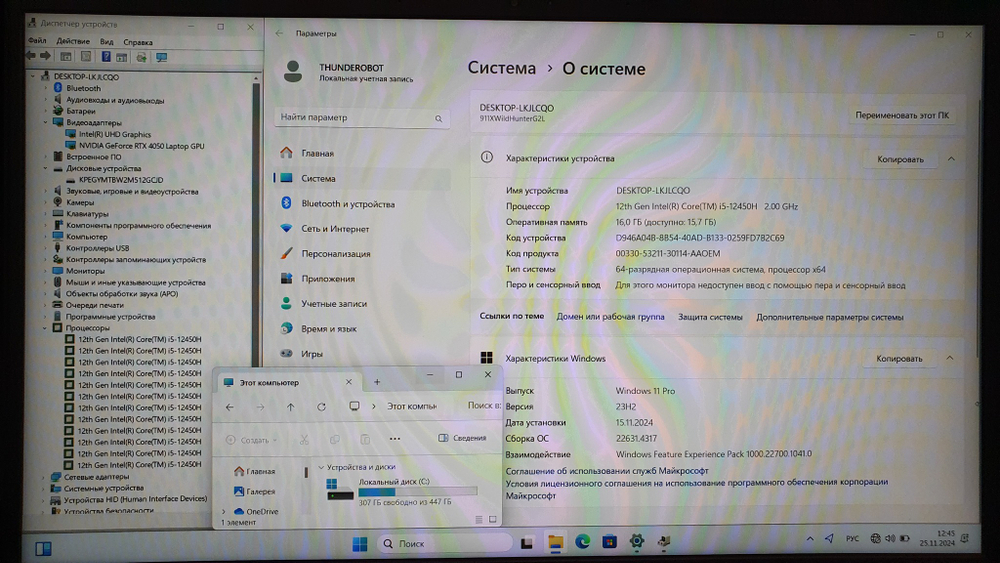This screenshot has height=563, width=1000.
Task: Click the blue help icon in Device Manager toolbar
Action: pos(106,57)
